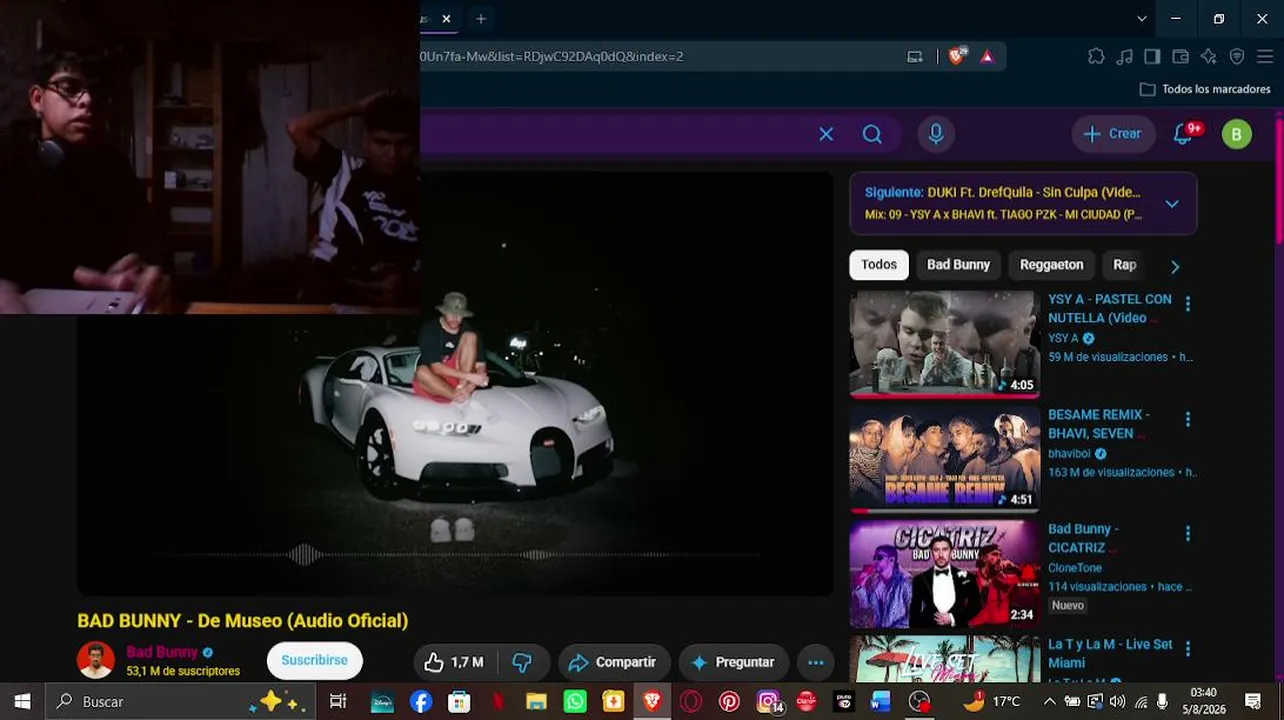The height and width of the screenshot is (720, 1284).
Task: Click the install app icon in address bar
Action: (x=914, y=56)
